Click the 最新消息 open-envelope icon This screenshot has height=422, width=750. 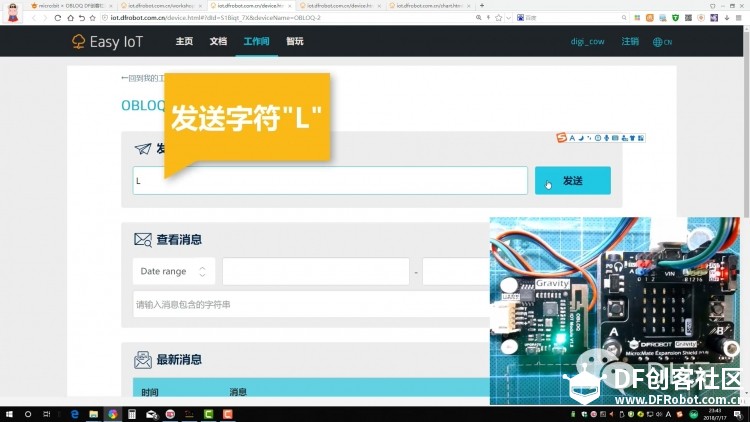(143, 359)
